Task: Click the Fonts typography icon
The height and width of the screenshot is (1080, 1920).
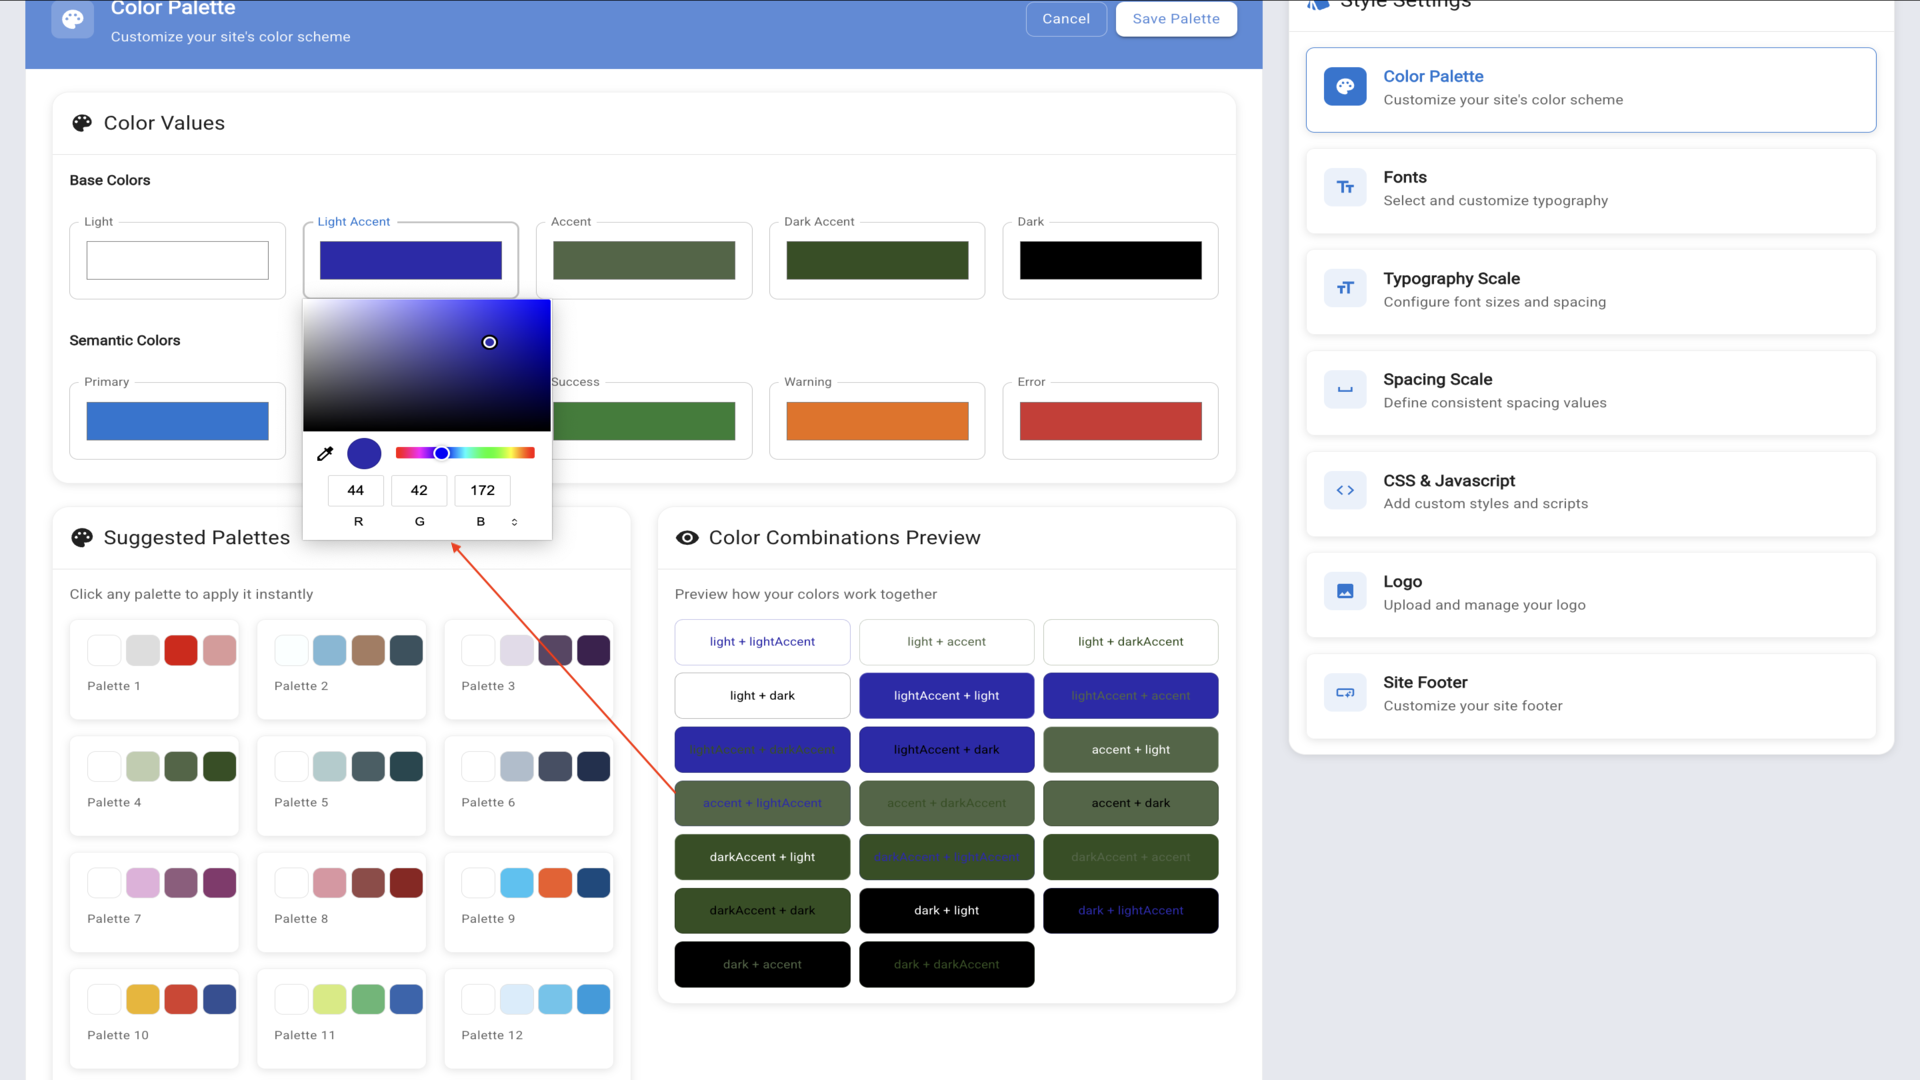Action: pos(1345,188)
